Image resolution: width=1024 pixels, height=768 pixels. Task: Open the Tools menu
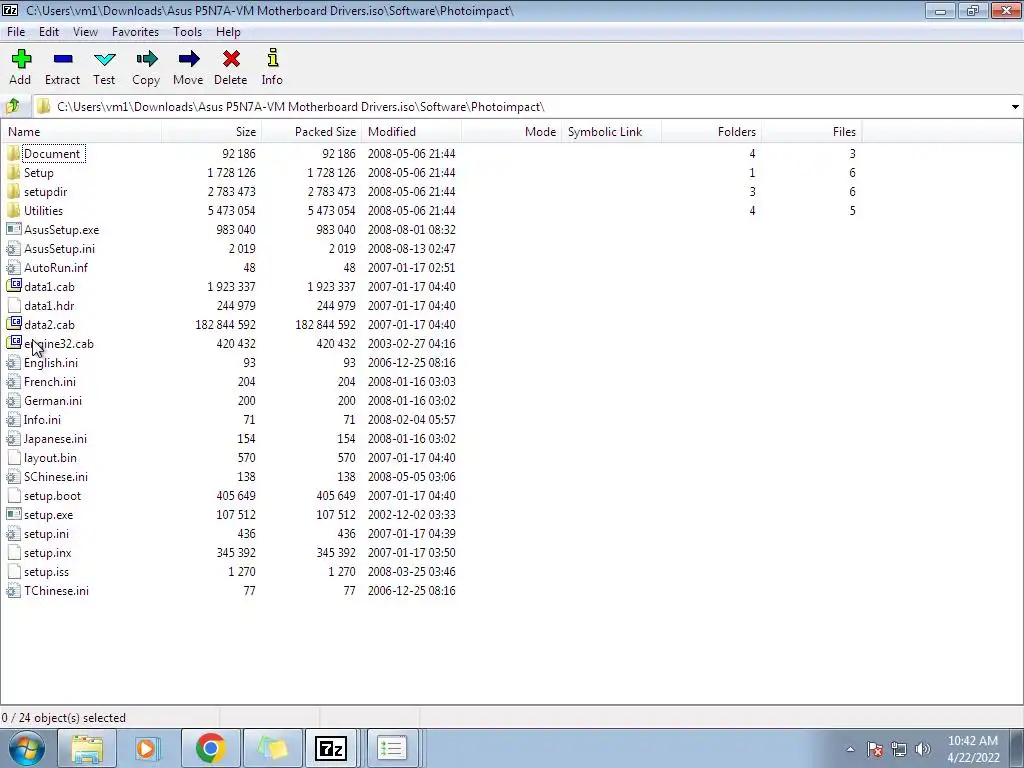(x=187, y=32)
